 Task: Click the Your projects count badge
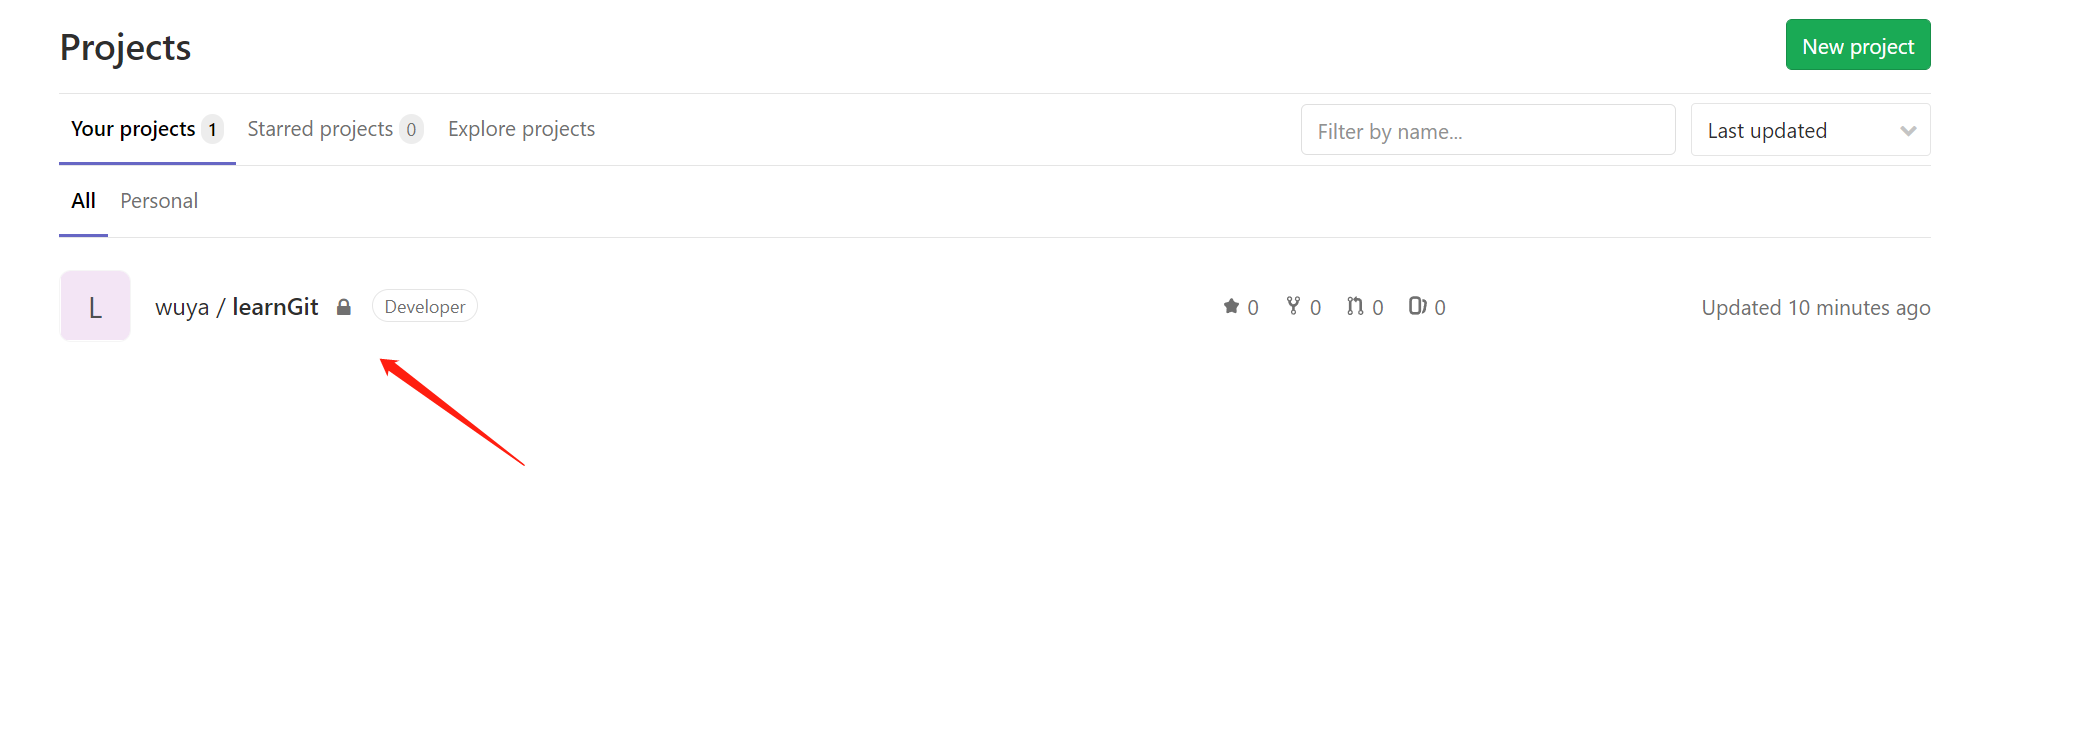(212, 129)
